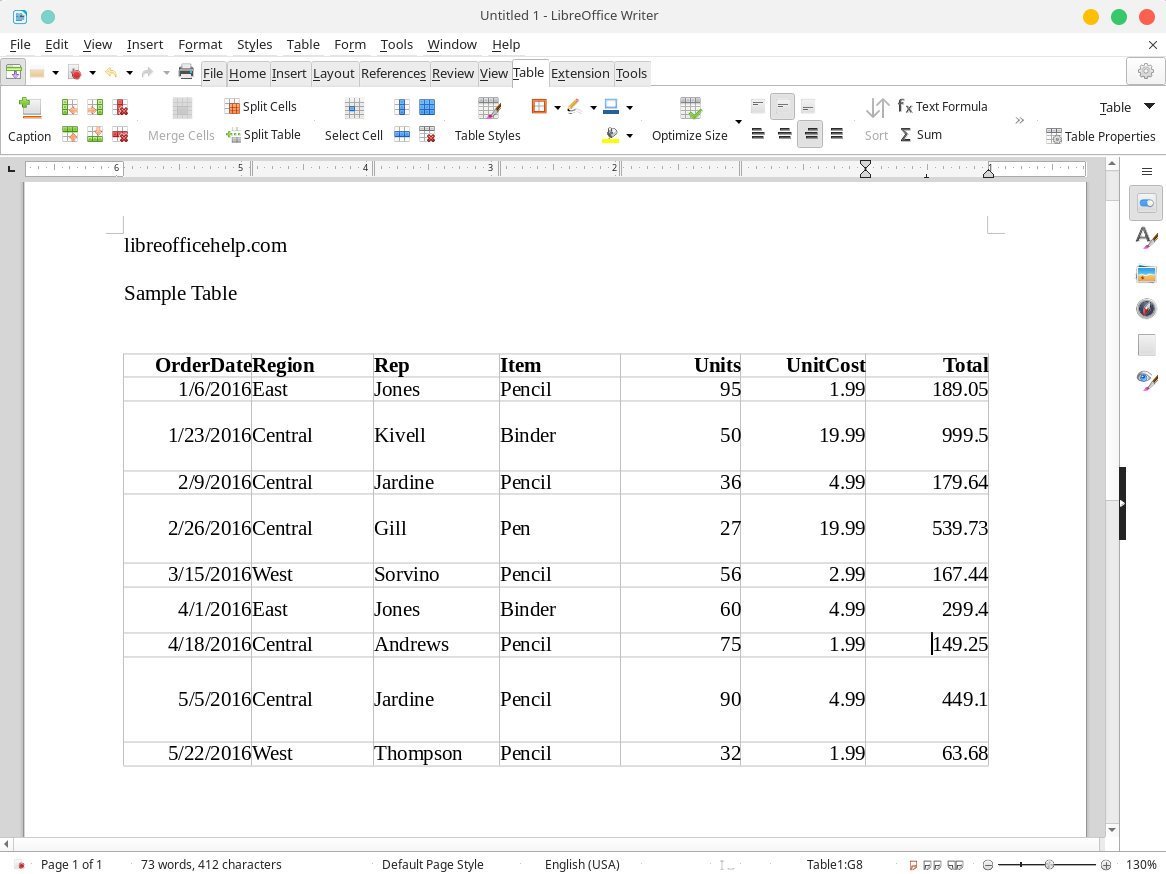The width and height of the screenshot is (1166, 874).
Task: Open the Navigator from the sidebar
Action: (1146, 308)
